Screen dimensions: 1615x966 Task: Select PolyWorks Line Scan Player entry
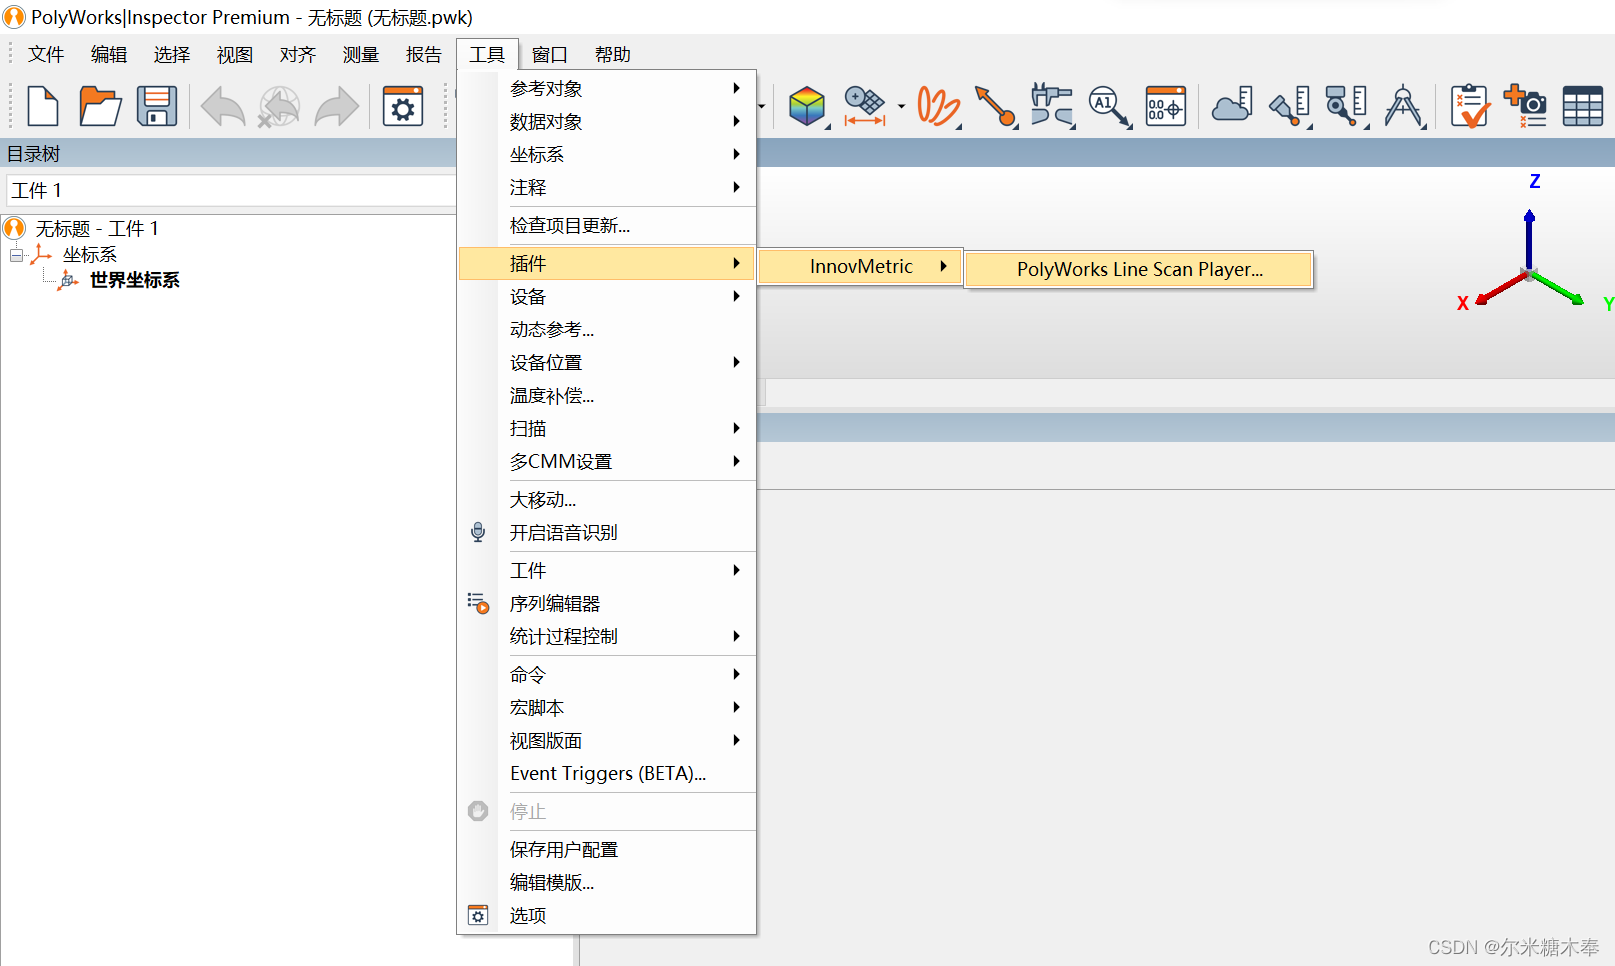click(1139, 269)
